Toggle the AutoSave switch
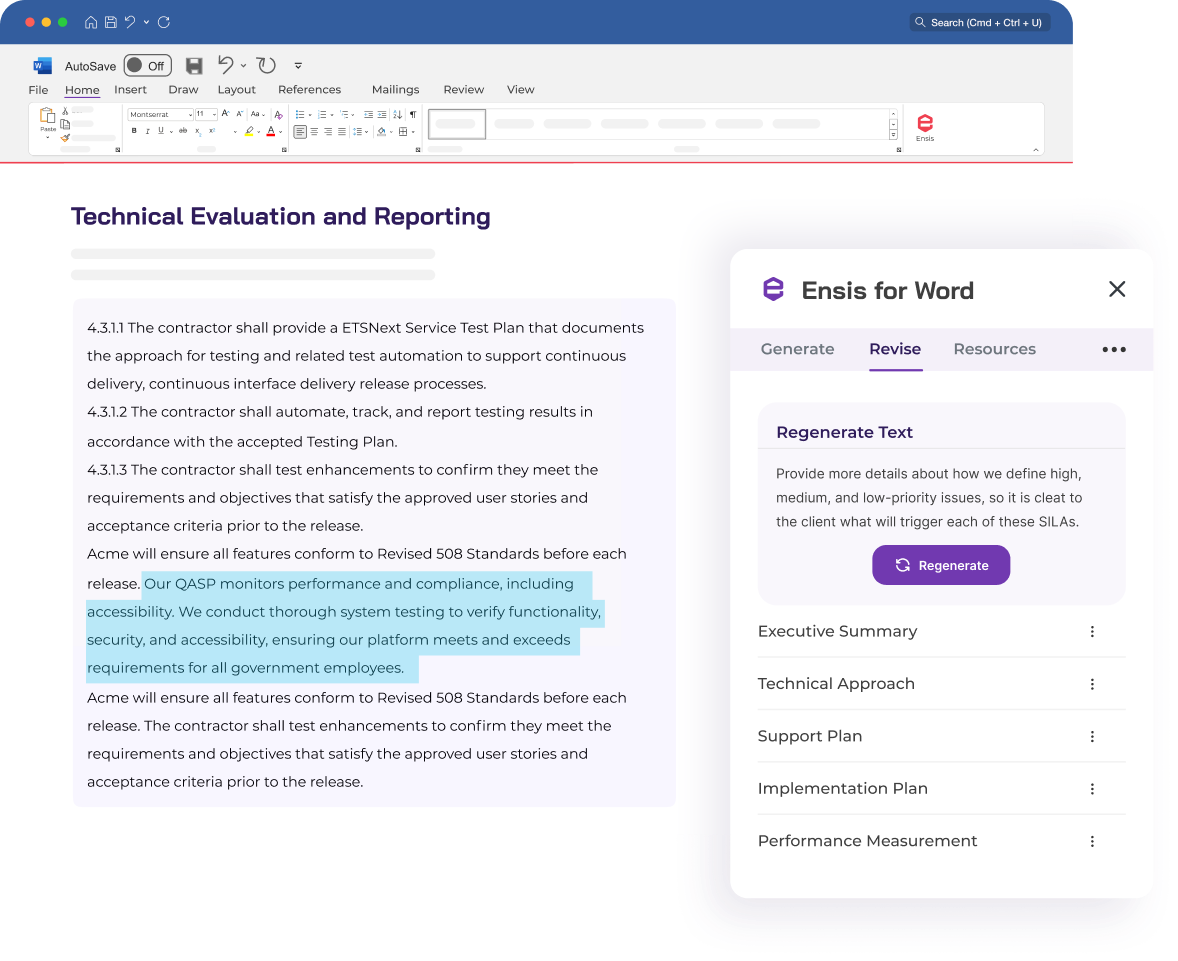 [x=148, y=65]
